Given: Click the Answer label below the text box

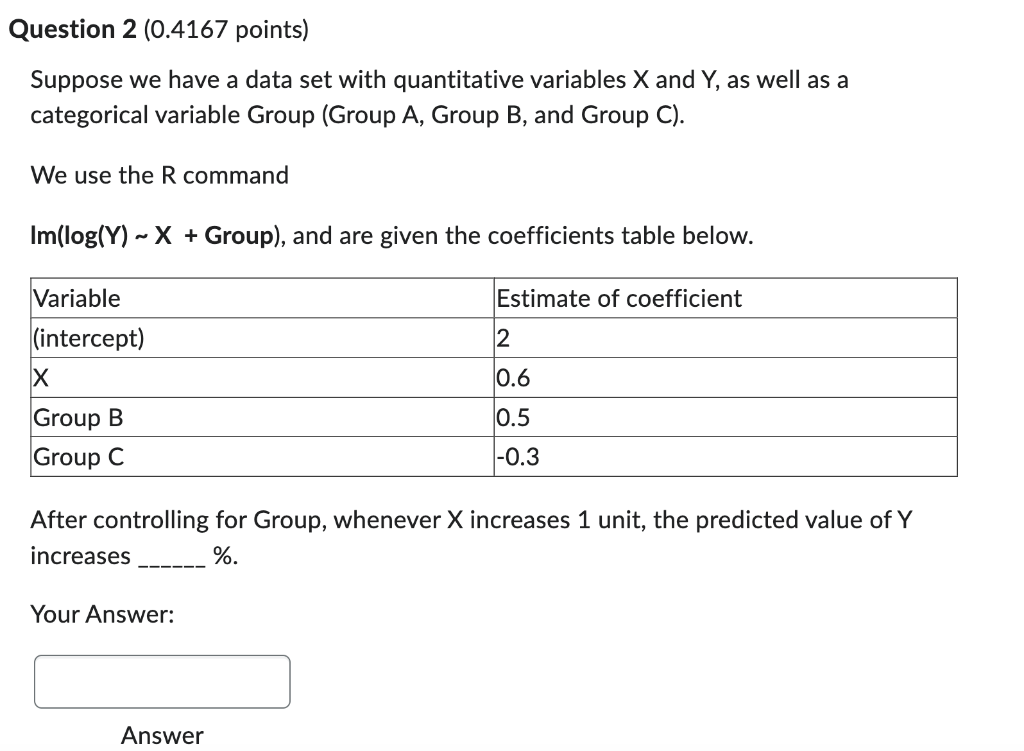Looking at the screenshot, I should click(162, 735).
